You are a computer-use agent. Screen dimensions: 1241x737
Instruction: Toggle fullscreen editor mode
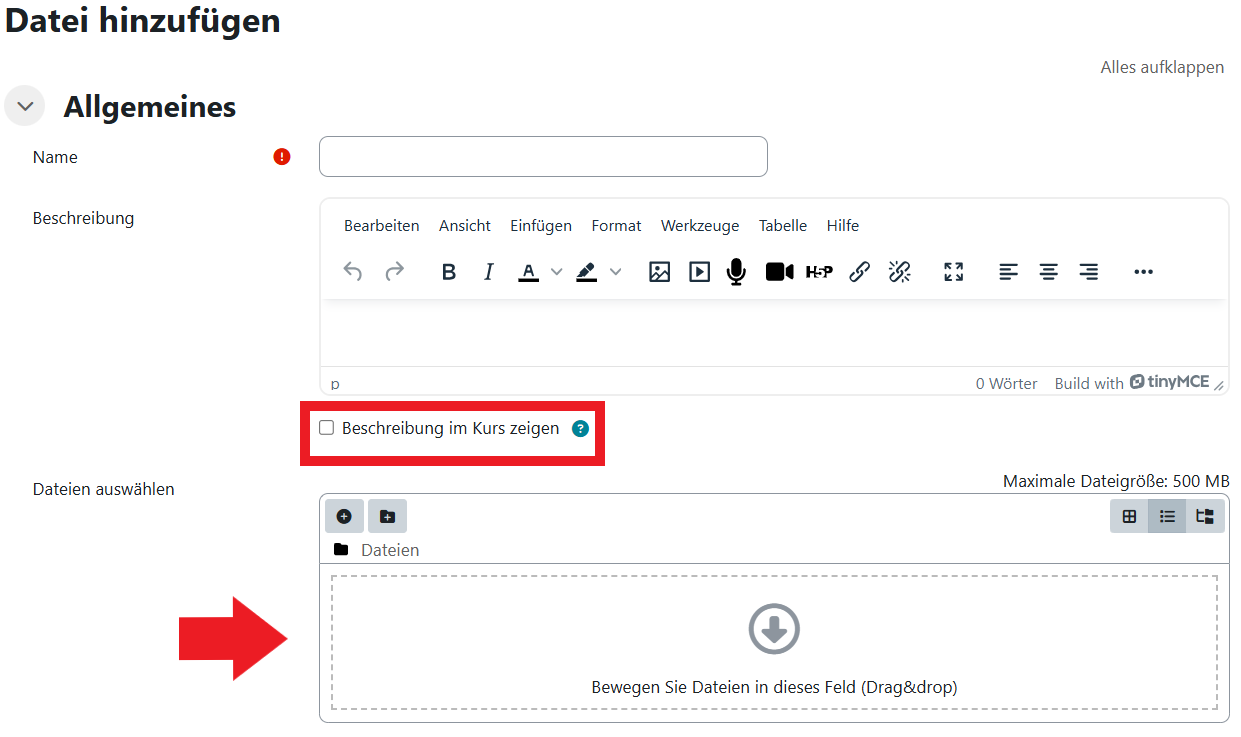click(x=954, y=272)
